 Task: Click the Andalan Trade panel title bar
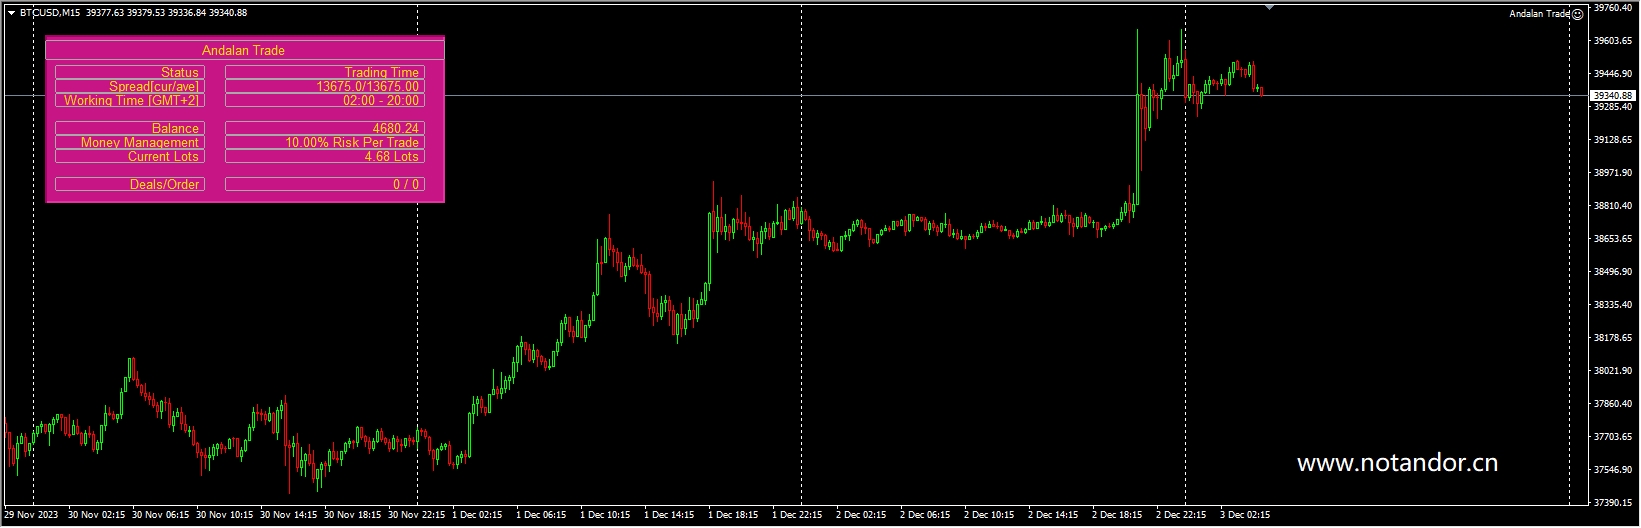(x=244, y=50)
